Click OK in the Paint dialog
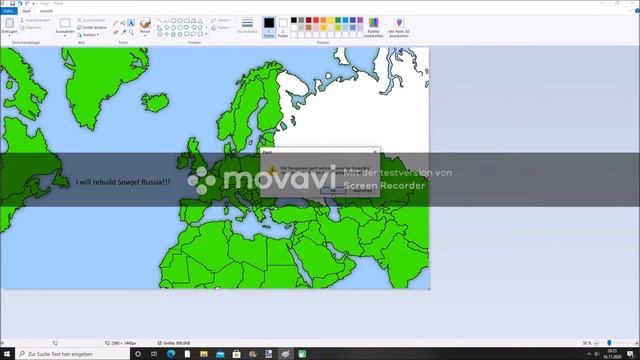Screen dimensions: 640x360 pos(333,191)
